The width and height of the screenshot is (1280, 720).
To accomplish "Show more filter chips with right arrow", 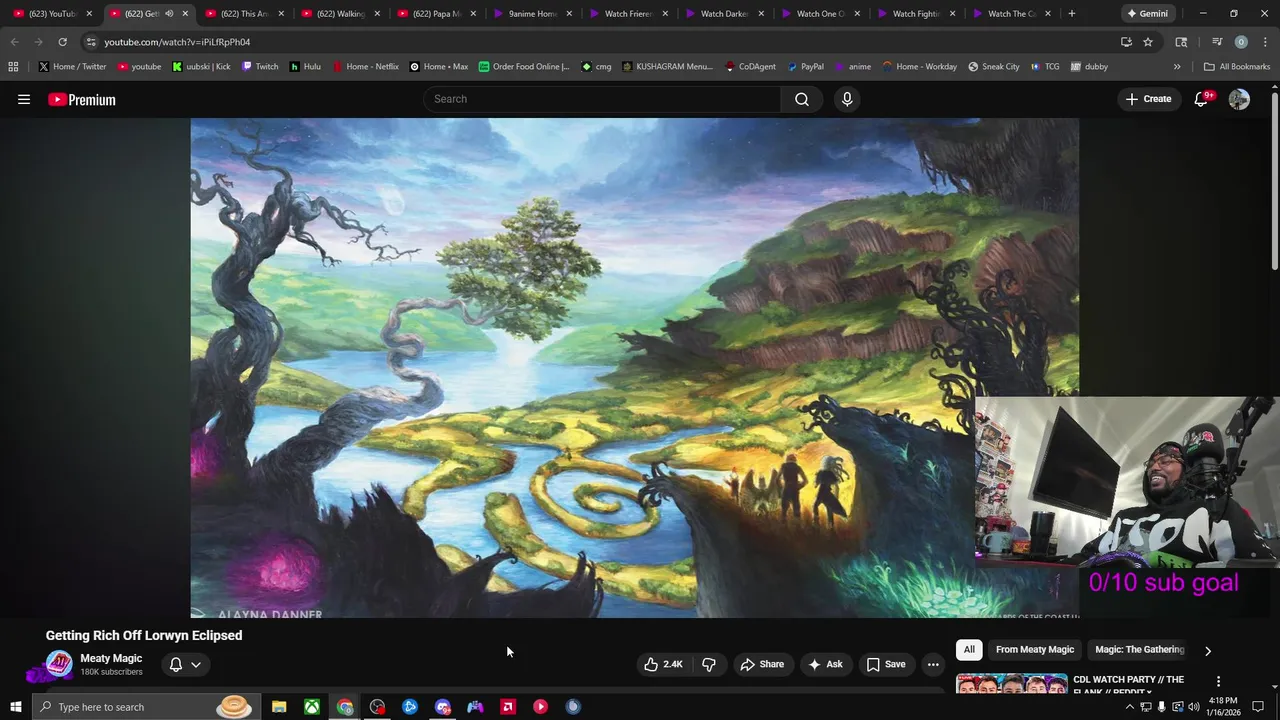I will pyautogui.click(x=1207, y=650).
